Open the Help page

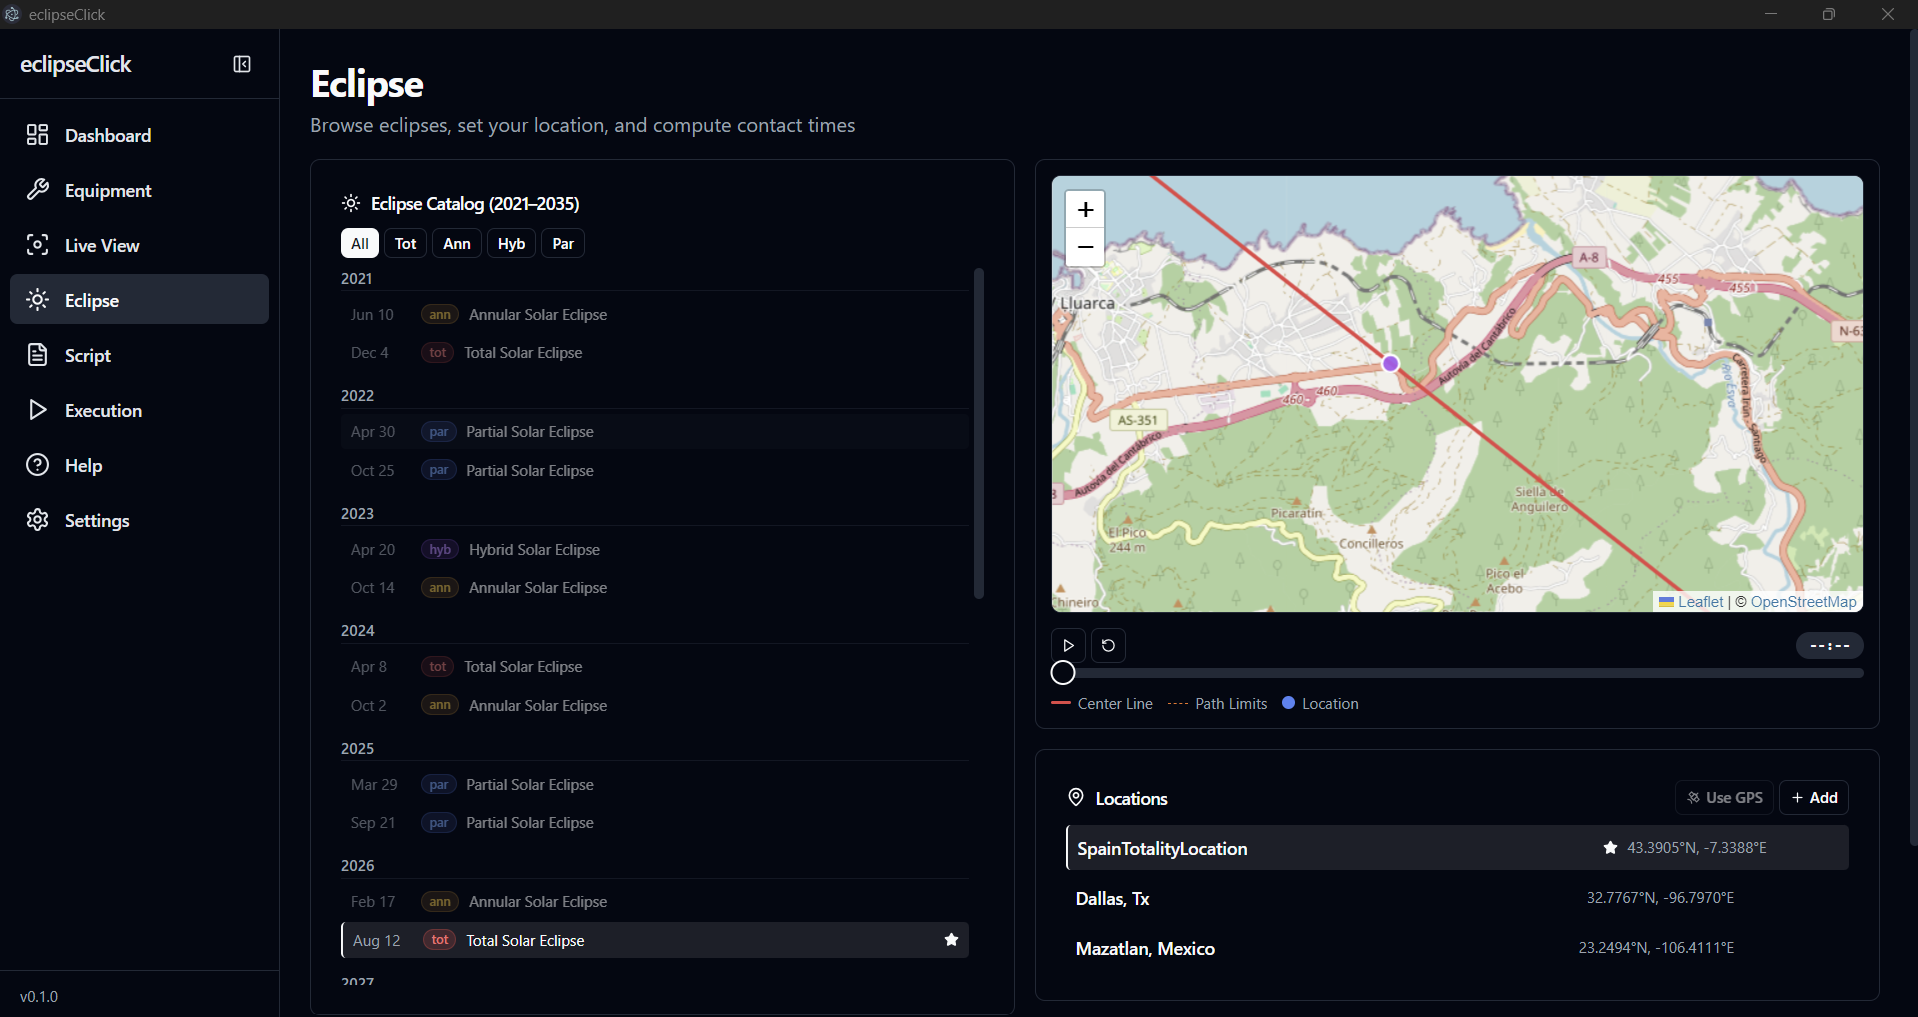[x=83, y=465]
